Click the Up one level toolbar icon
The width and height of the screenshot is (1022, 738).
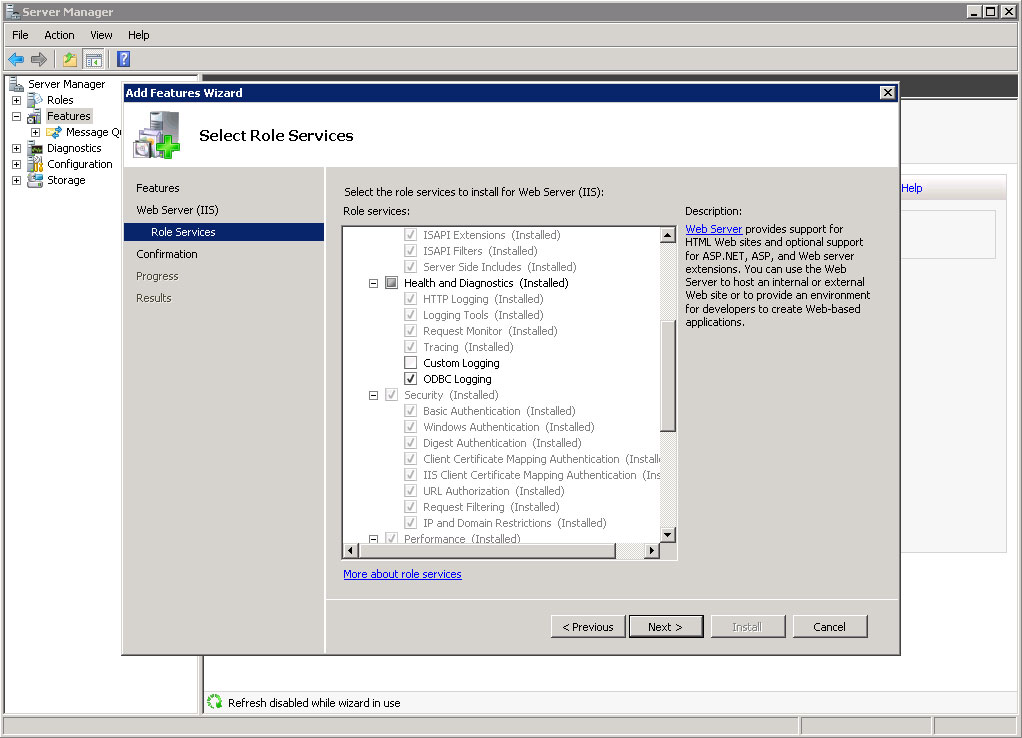(x=70, y=59)
